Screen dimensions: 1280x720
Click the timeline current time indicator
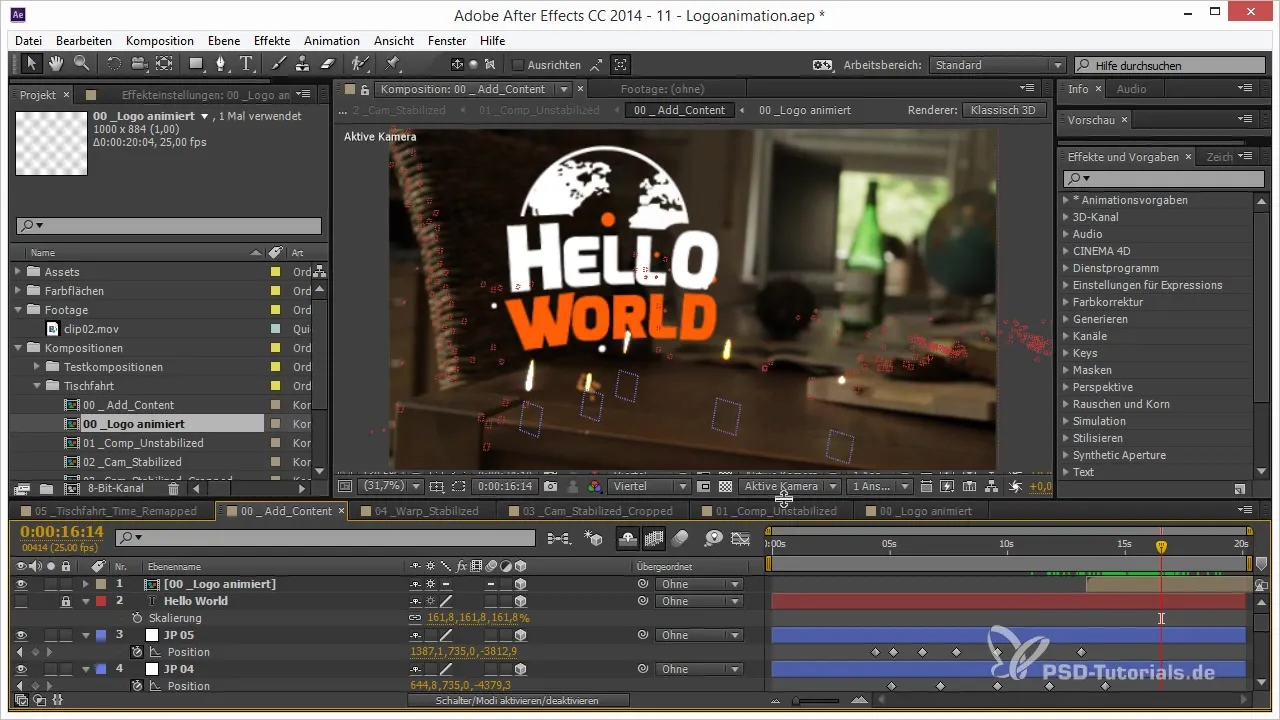1161,547
